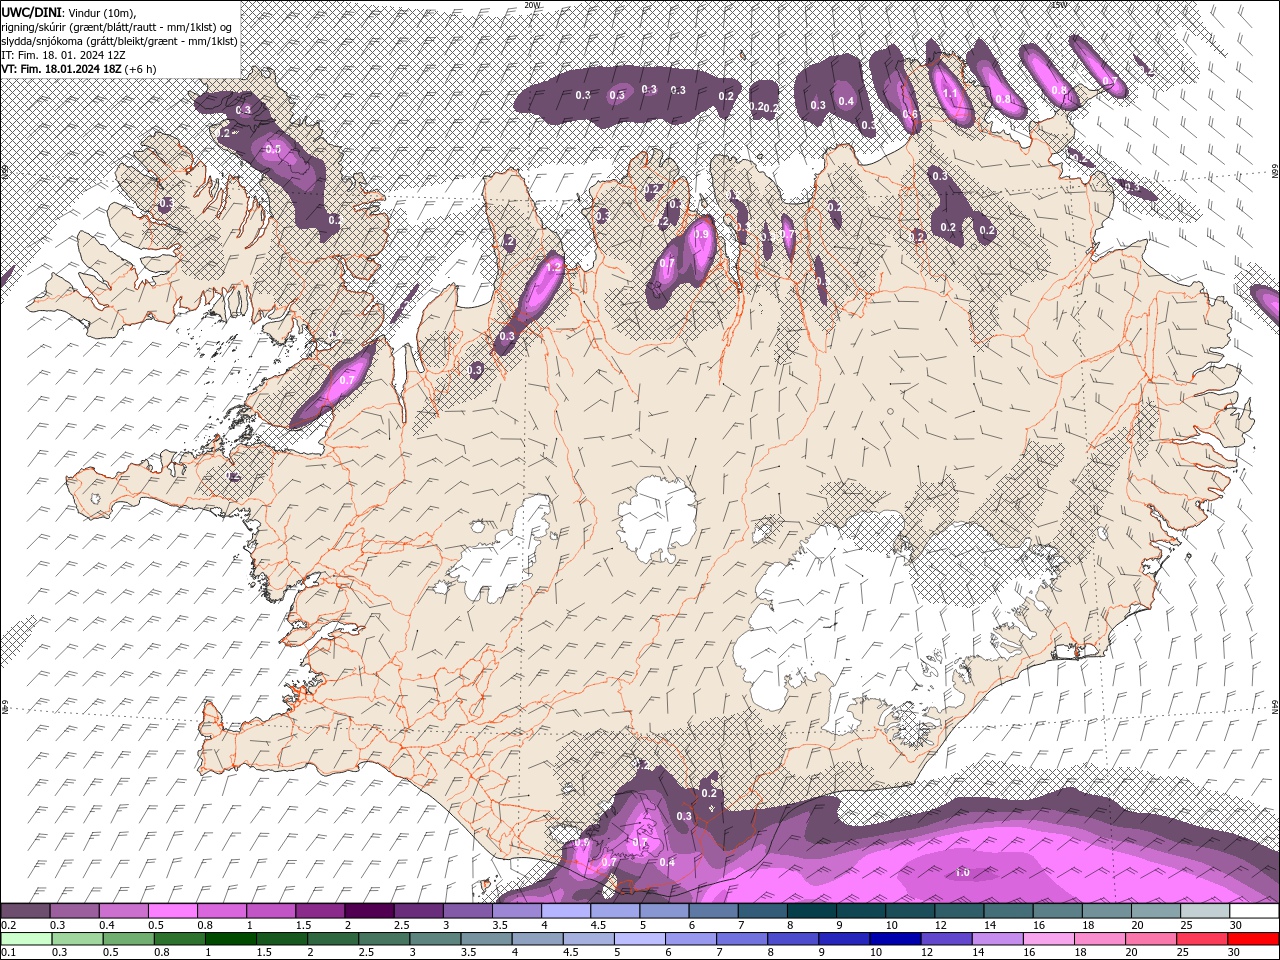
Task: Pick the darkest purple 2 snow legend swatch
Action: pyautogui.click(x=368, y=911)
